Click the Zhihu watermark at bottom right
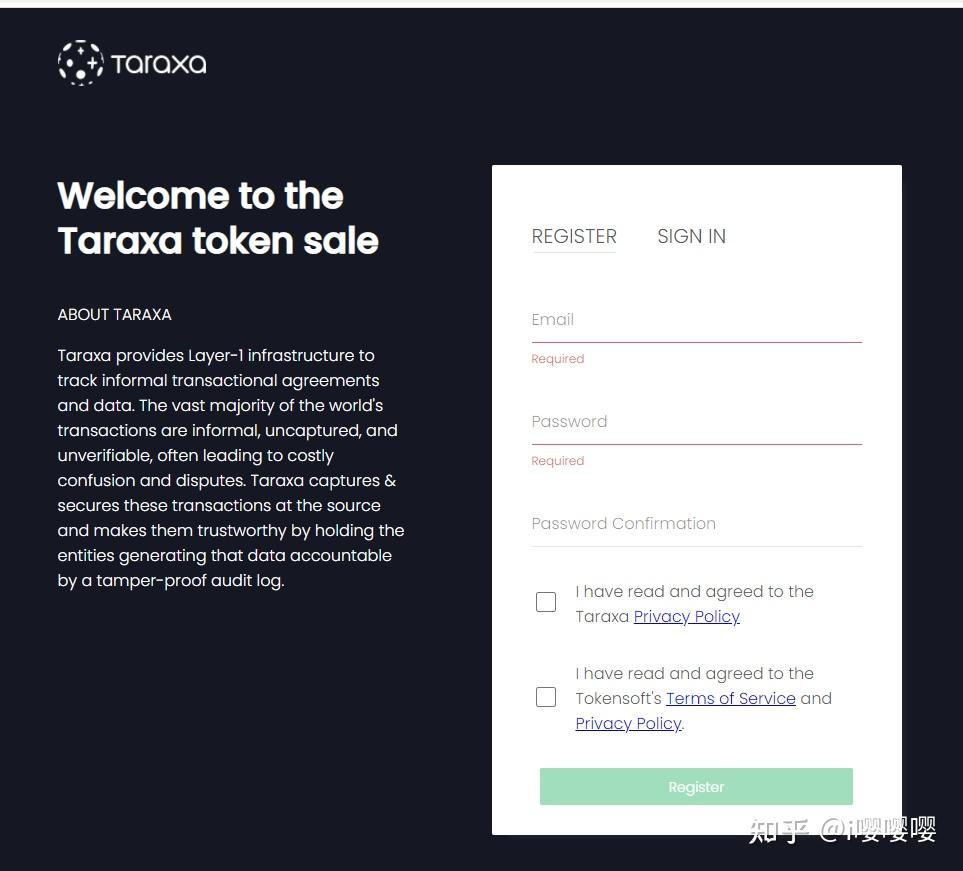This screenshot has width=963, height=871. click(x=842, y=830)
